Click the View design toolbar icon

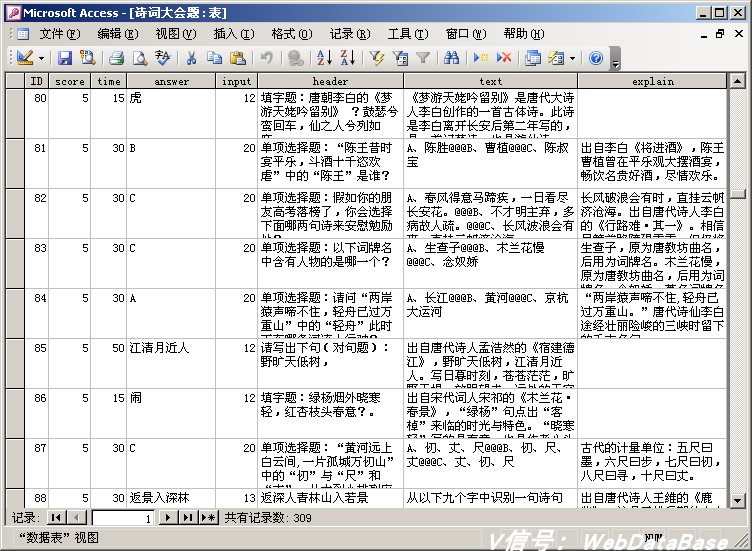click(x=24, y=58)
